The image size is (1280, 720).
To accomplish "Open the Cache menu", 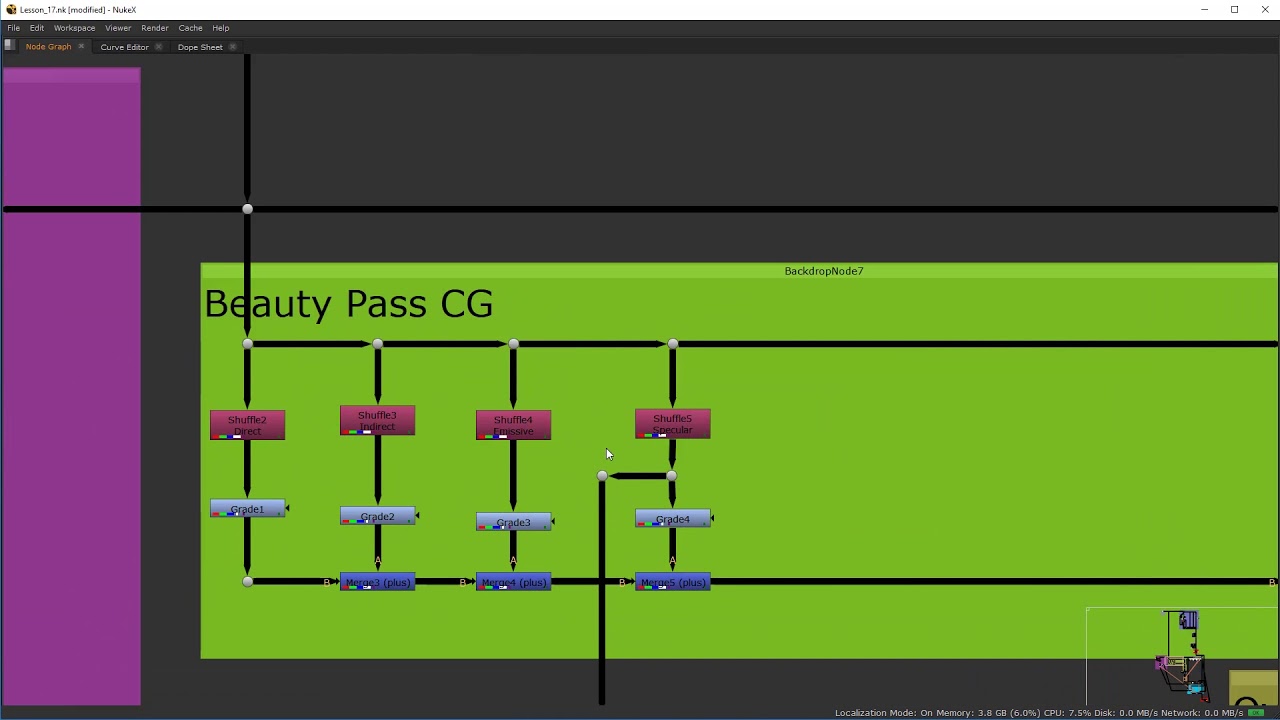I will [x=190, y=28].
